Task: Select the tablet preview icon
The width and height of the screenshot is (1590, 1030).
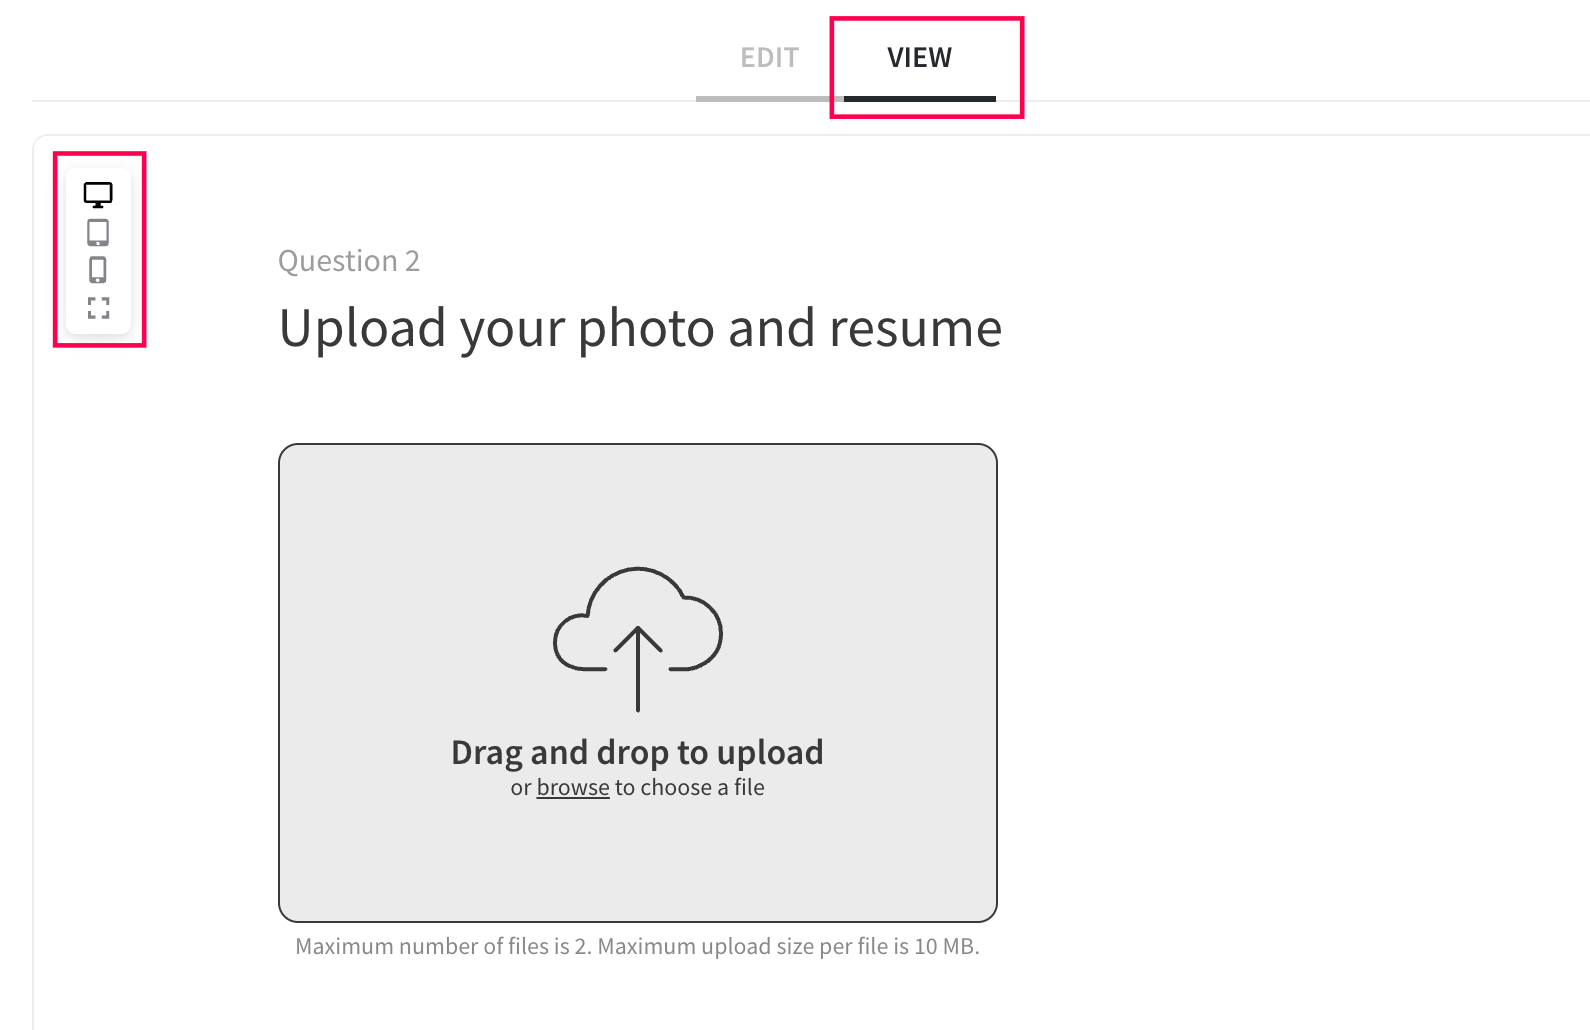Action: [x=98, y=232]
